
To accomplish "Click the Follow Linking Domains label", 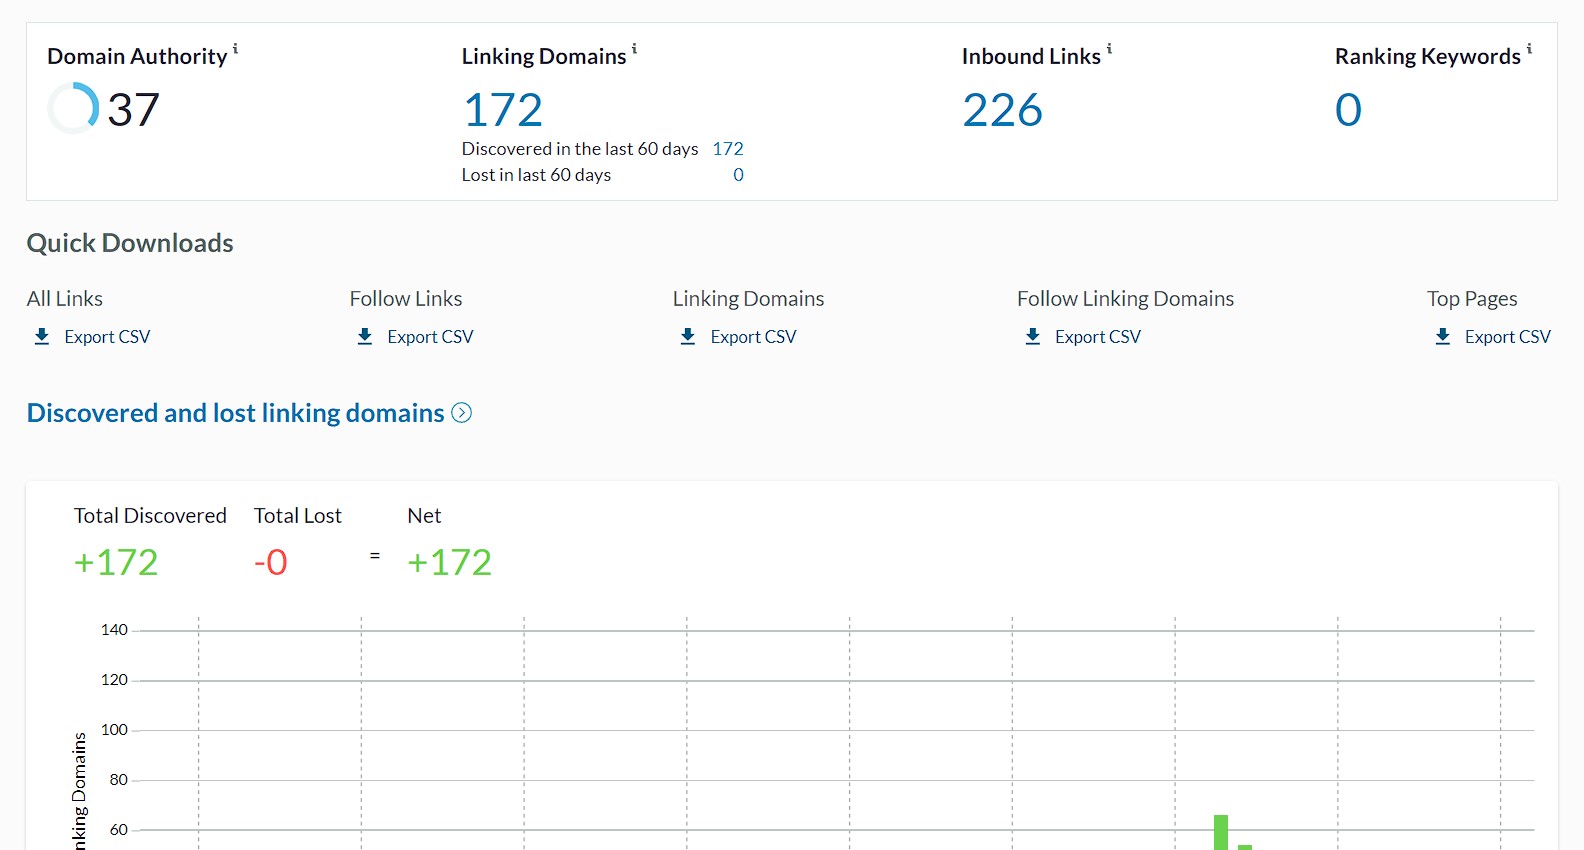I will [1126, 299].
